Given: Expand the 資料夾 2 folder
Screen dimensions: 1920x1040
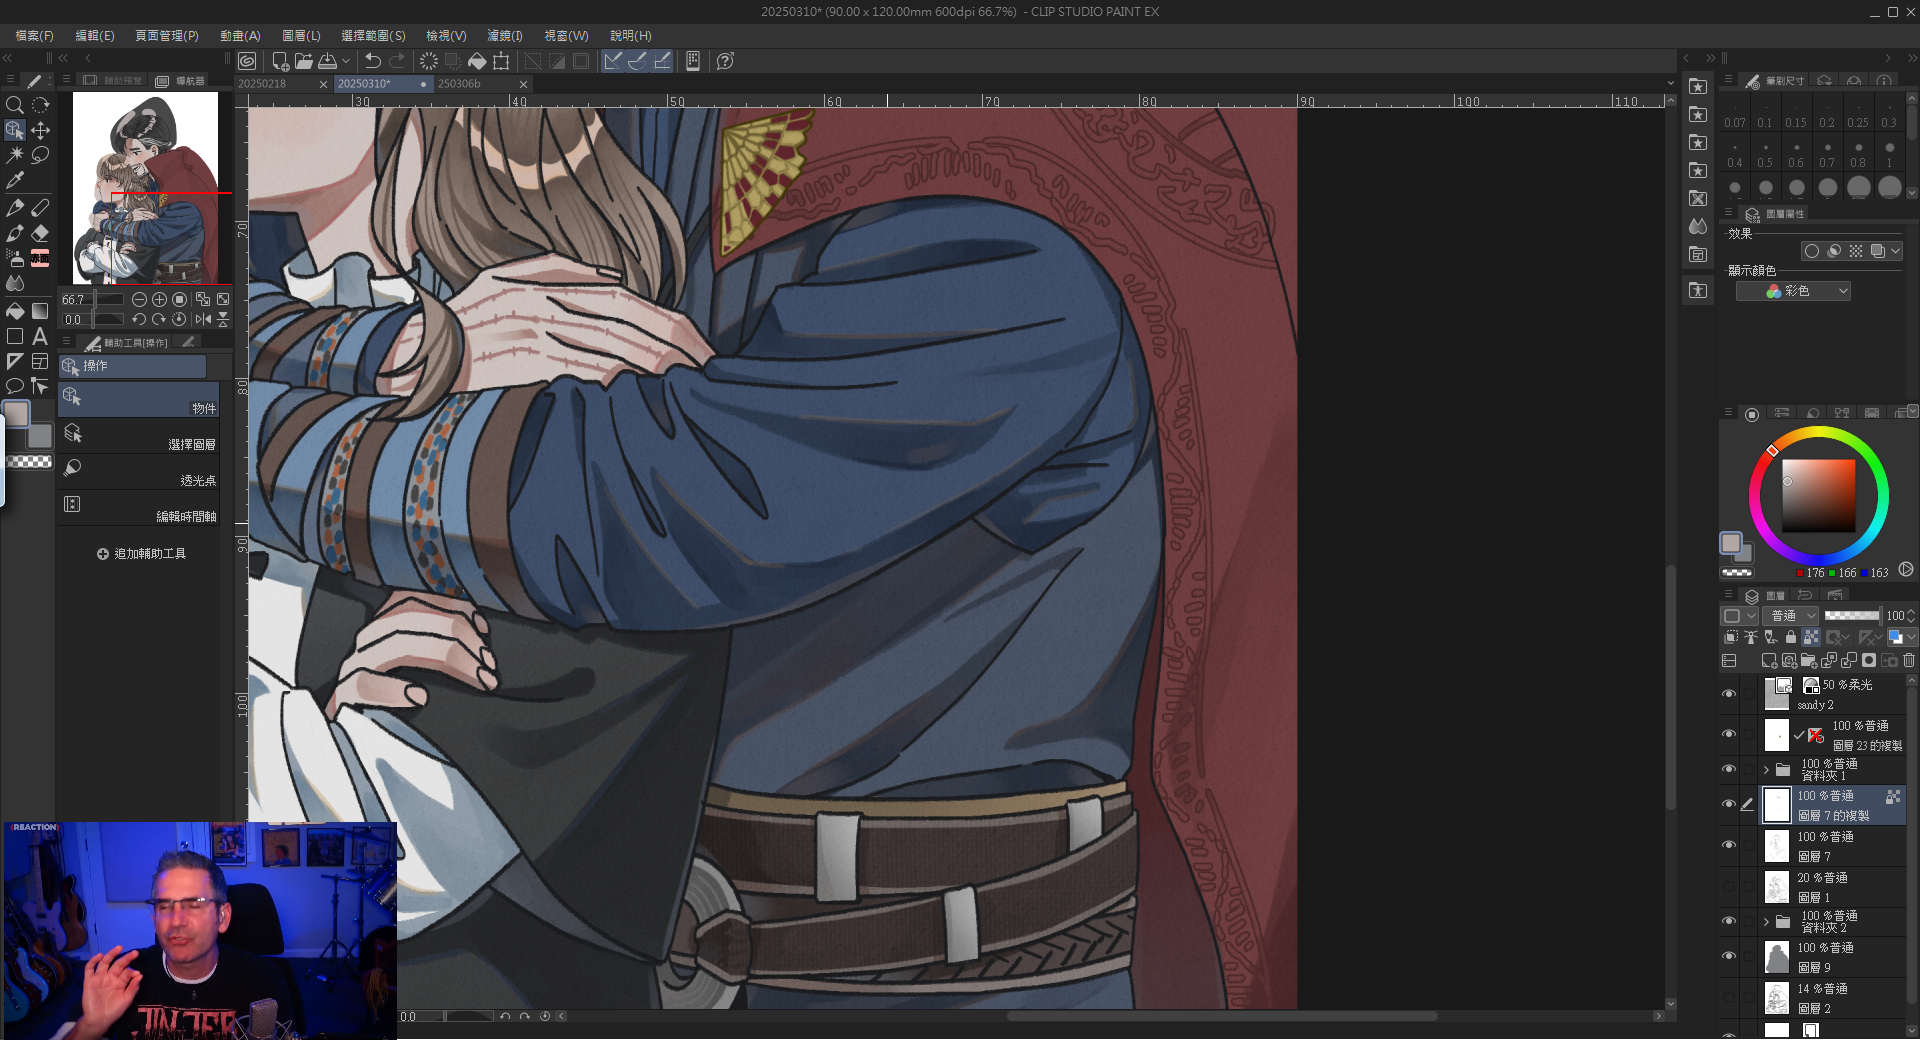Looking at the screenshot, I should [x=1767, y=921].
